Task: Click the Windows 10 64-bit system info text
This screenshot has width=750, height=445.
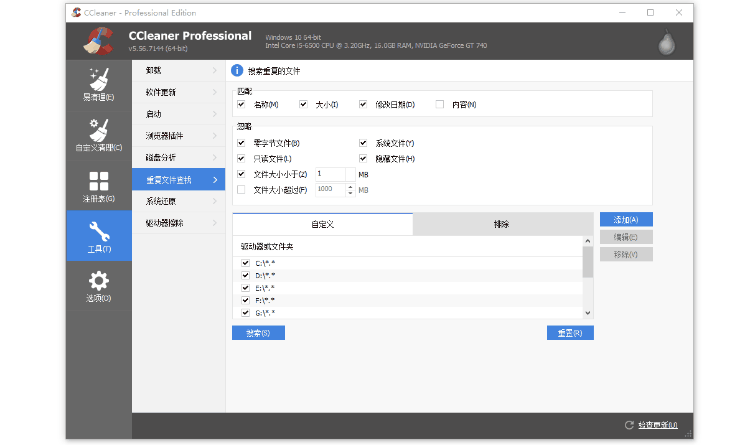Action: [293, 37]
